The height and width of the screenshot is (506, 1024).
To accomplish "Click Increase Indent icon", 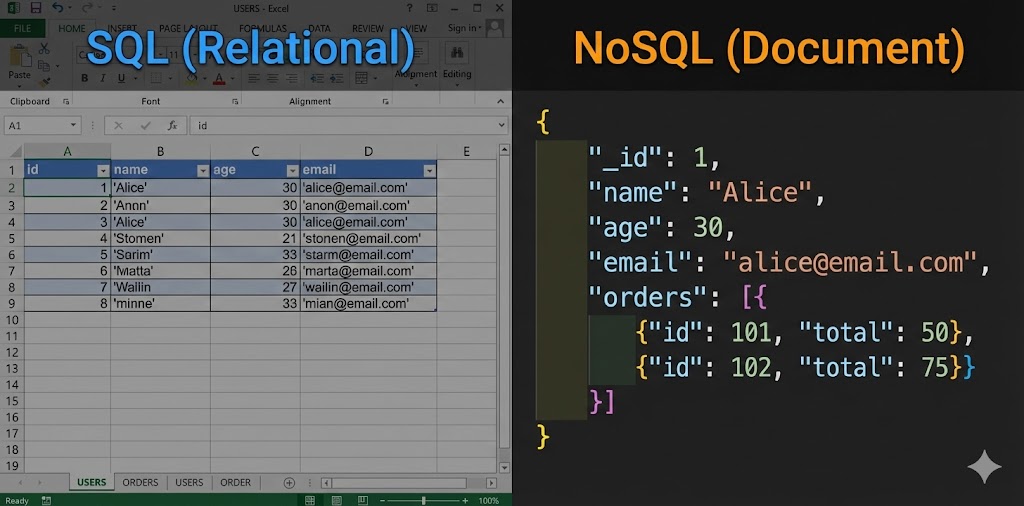I will [x=336, y=78].
